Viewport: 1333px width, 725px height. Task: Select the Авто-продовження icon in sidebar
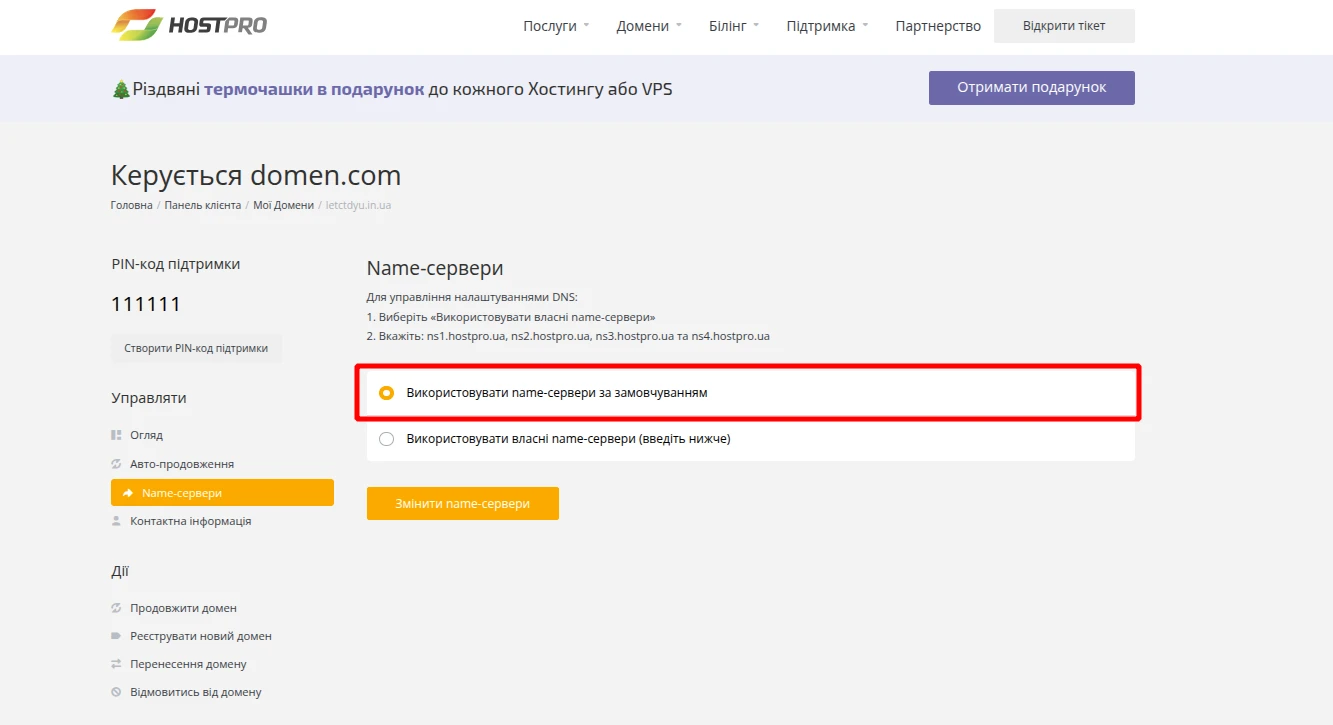tap(118, 463)
